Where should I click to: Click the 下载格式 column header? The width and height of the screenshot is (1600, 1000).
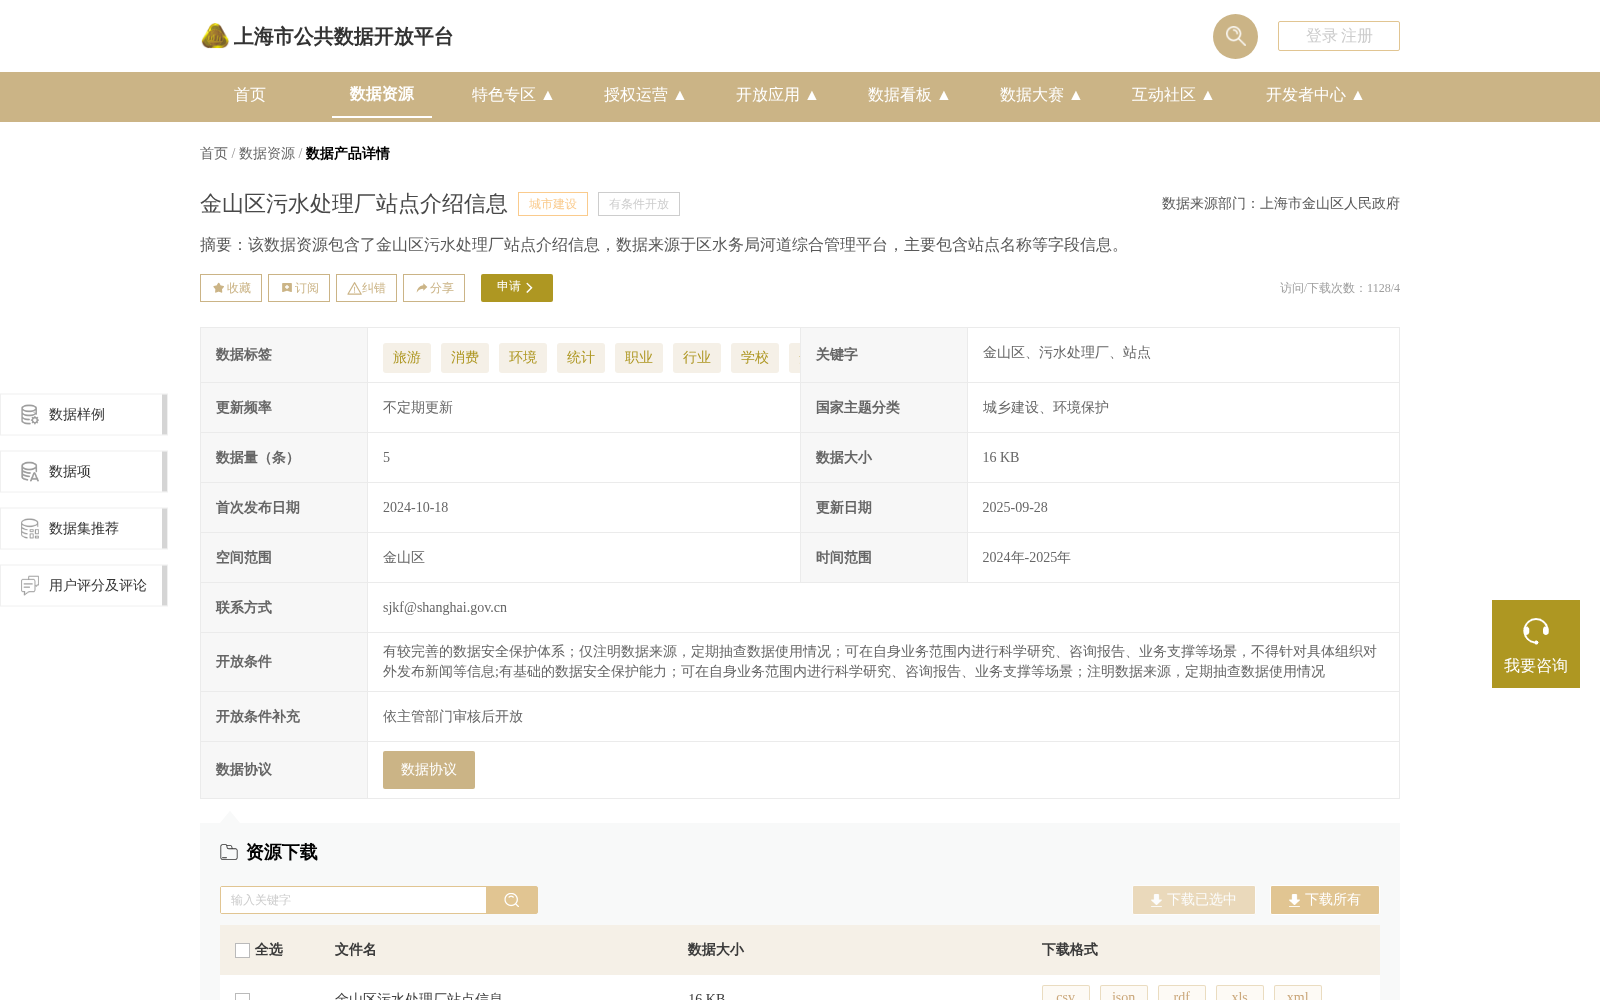pos(1069,950)
